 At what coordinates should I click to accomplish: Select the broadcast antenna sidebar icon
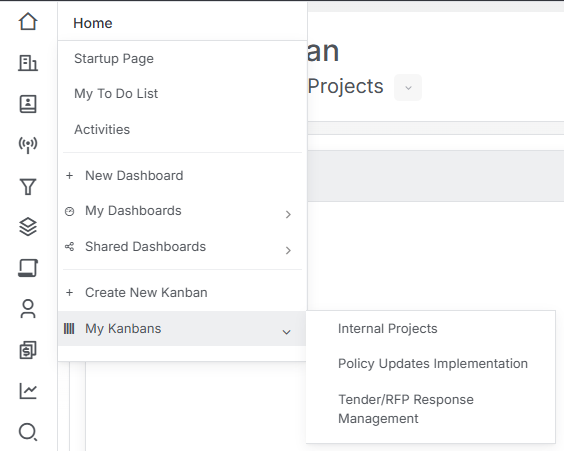click(28, 145)
